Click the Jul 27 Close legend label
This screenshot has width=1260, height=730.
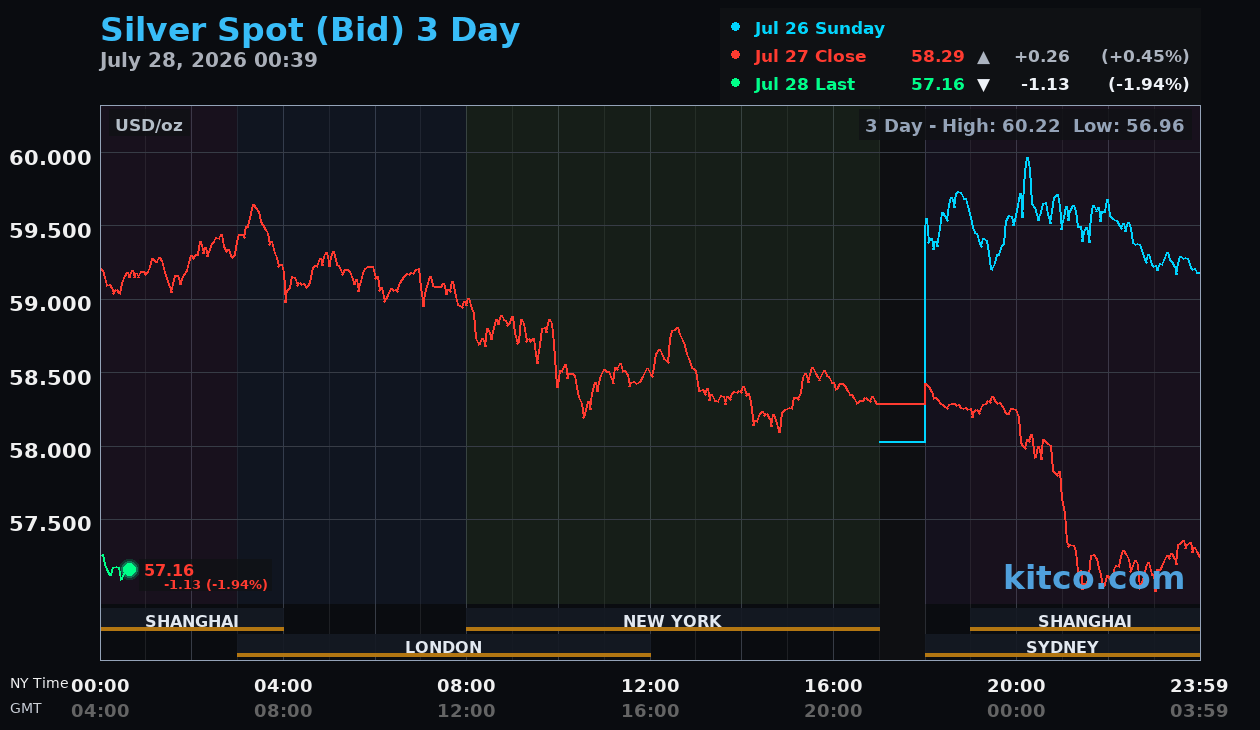[x=810, y=56]
